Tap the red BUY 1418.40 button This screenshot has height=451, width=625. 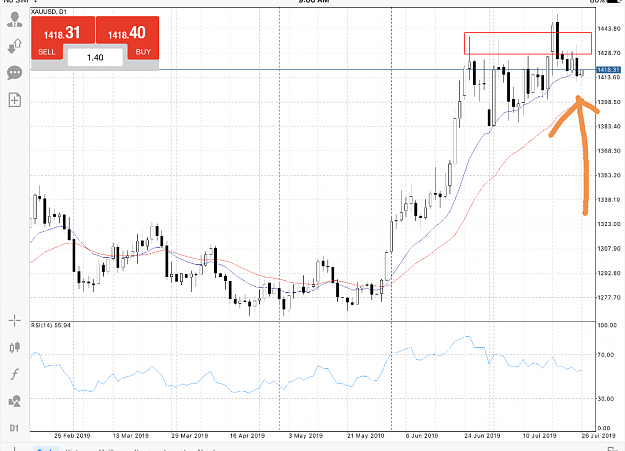[x=128, y=38]
